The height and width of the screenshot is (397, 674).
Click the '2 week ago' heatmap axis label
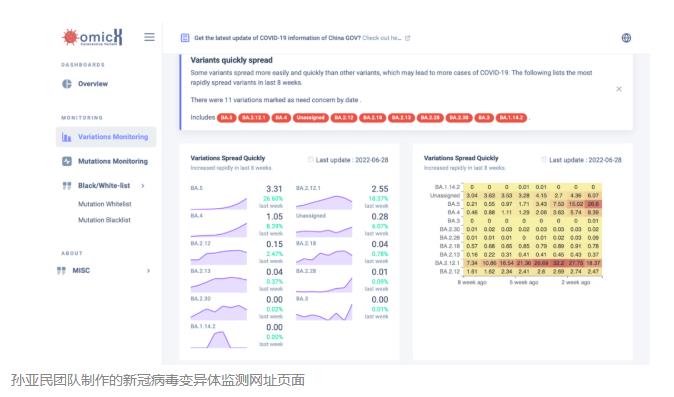pyautogui.click(x=576, y=282)
